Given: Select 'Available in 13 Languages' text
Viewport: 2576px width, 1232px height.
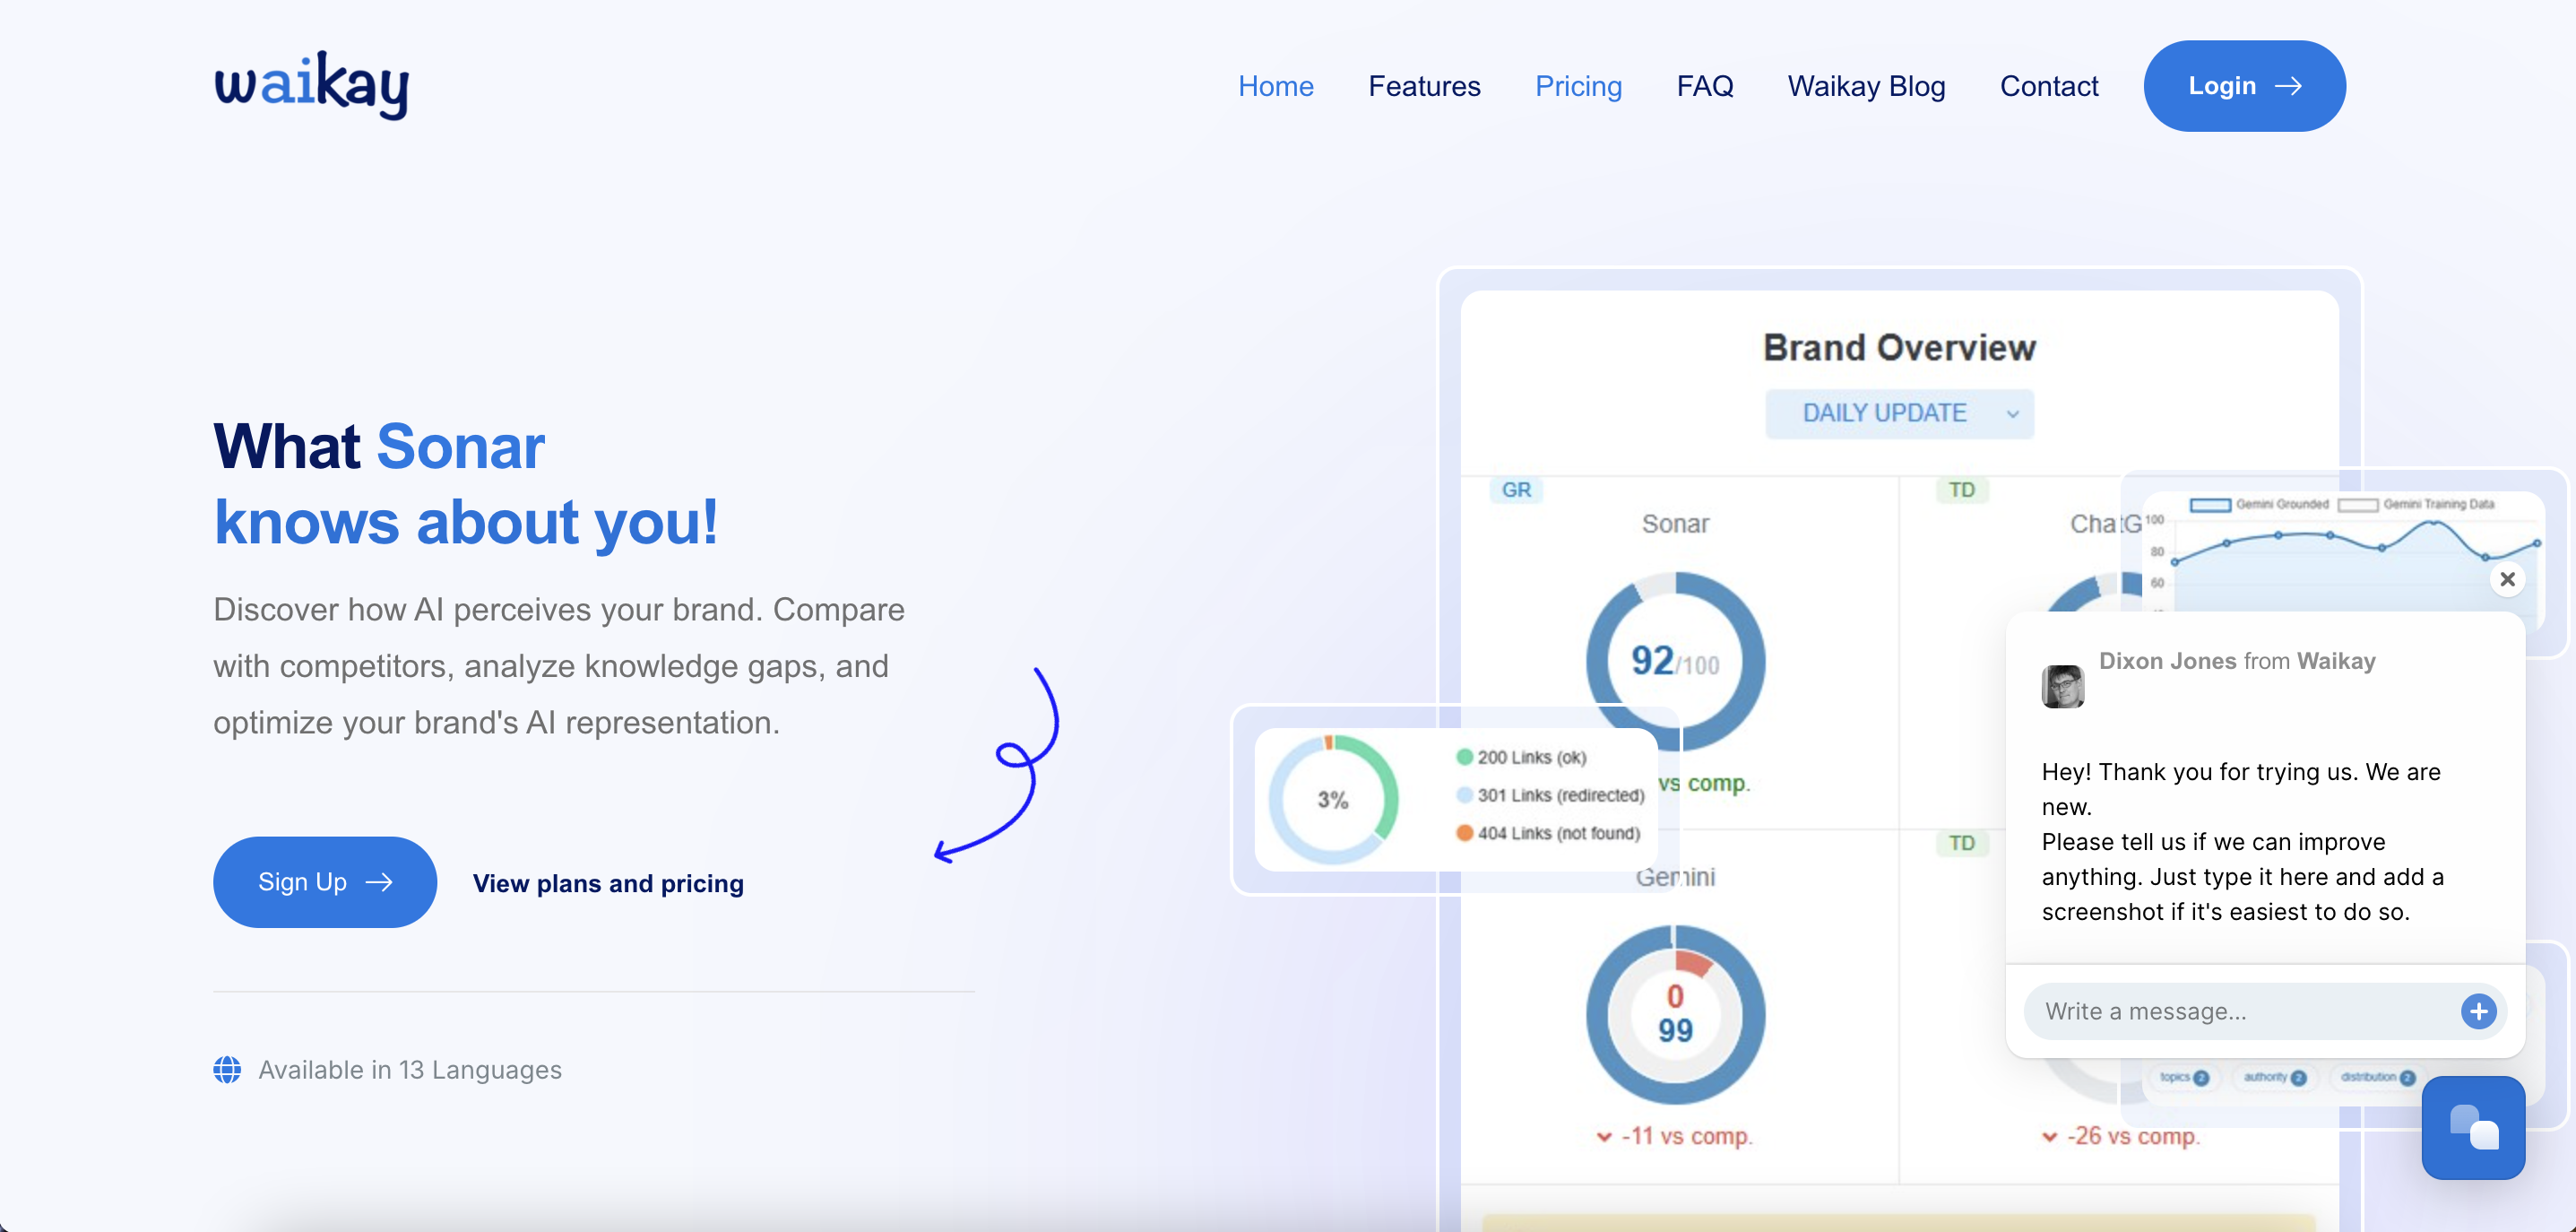Looking at the screenshot, I should click(x=410, y=1070).
